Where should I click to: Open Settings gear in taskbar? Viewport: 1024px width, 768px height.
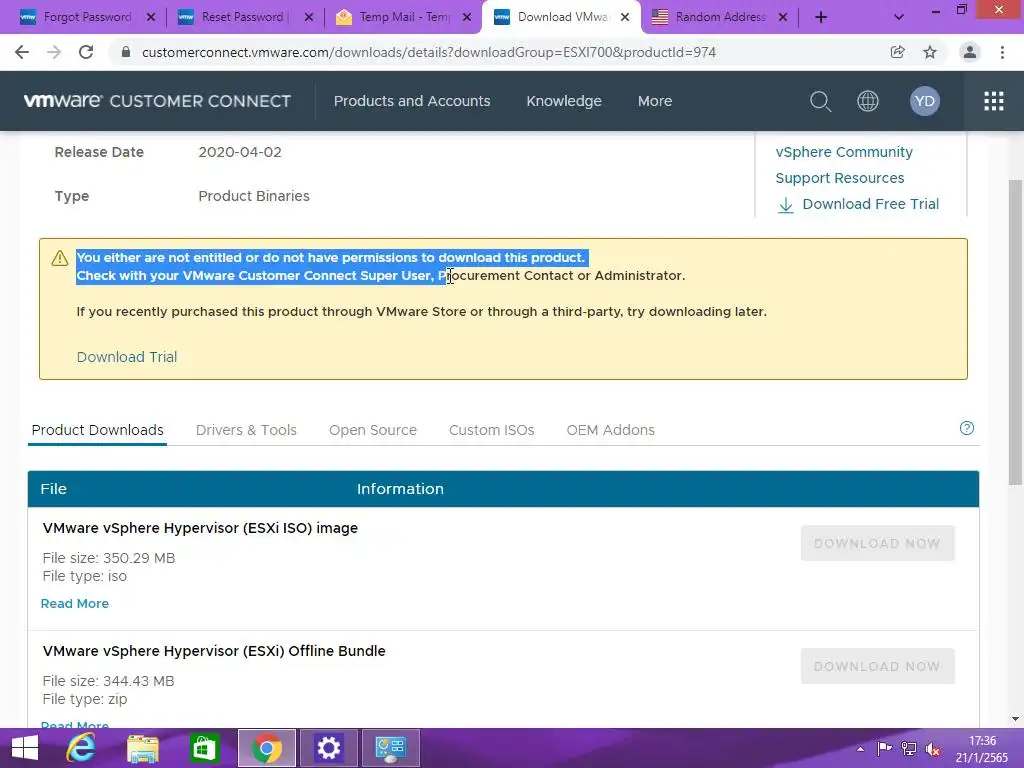(x=328, y=748)
